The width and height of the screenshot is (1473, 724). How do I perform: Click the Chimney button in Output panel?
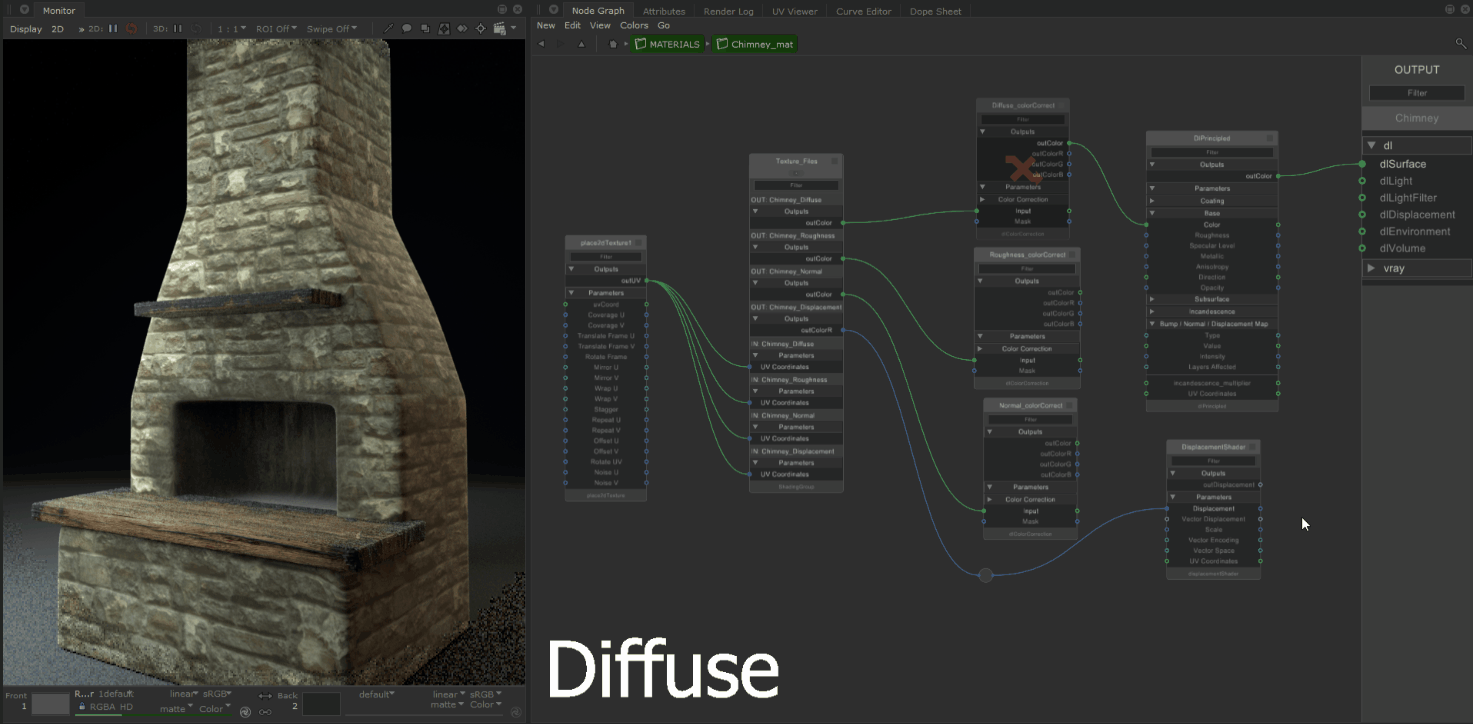(1416, 118)
